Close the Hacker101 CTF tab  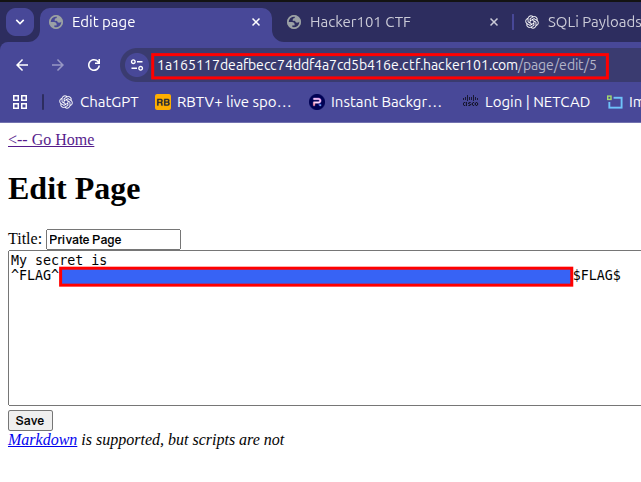coord(494,22)
